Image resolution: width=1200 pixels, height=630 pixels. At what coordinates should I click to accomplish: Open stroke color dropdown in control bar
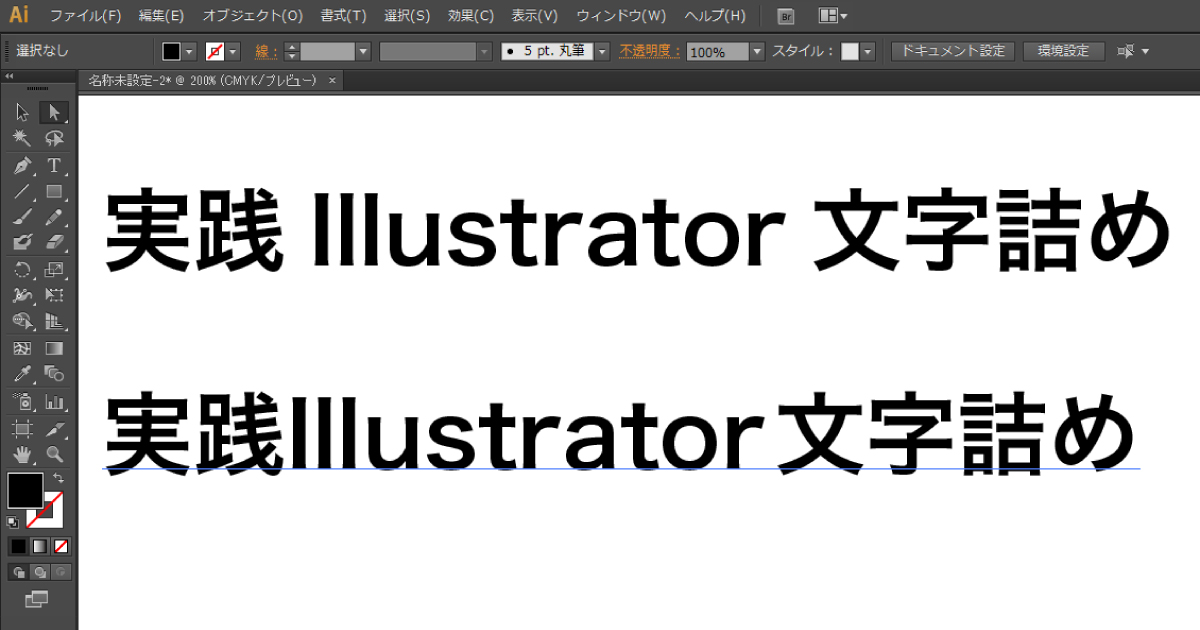pos(233,51)
